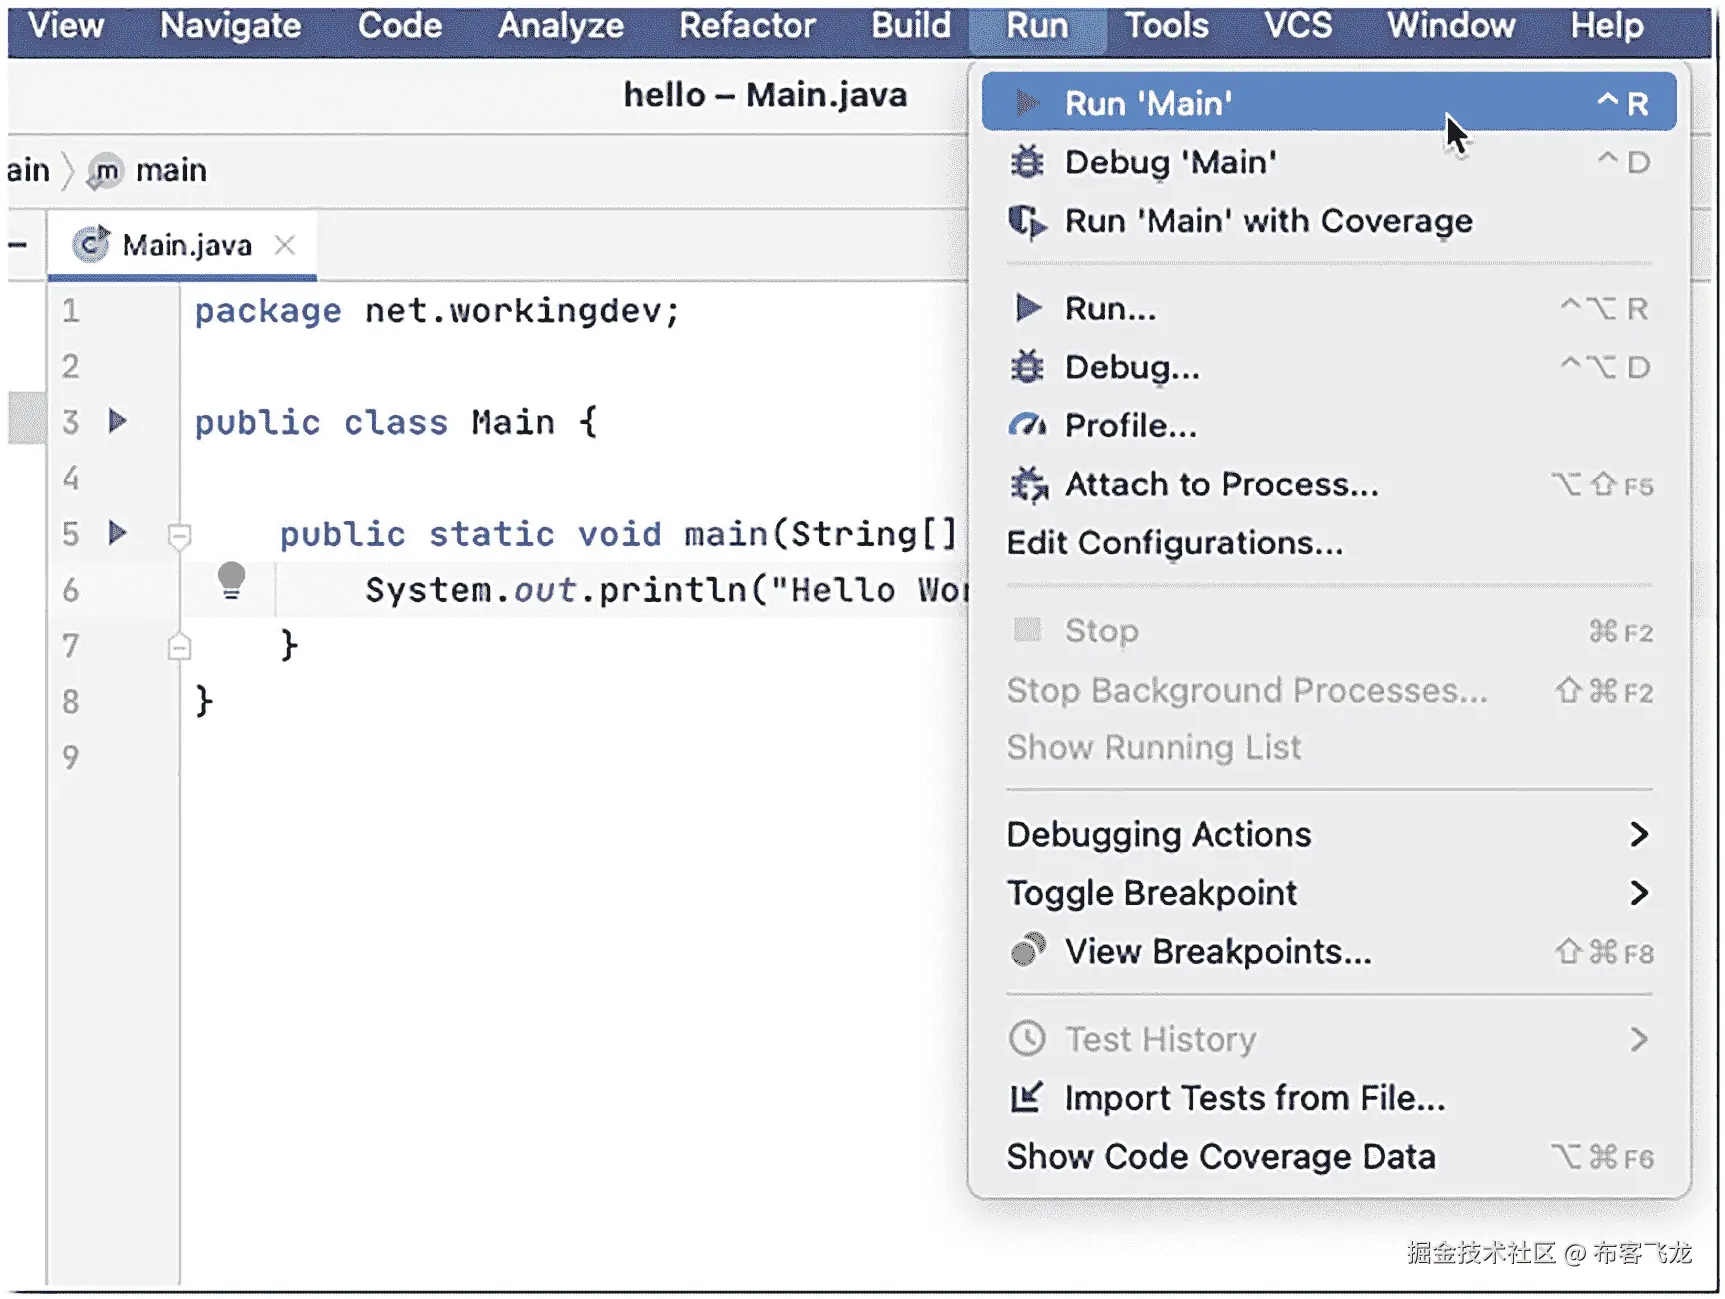The width and height of the screenshot is (1725, 1299).
Task: Select Debug 'Main' menu entry
Action: [1329, 162]
